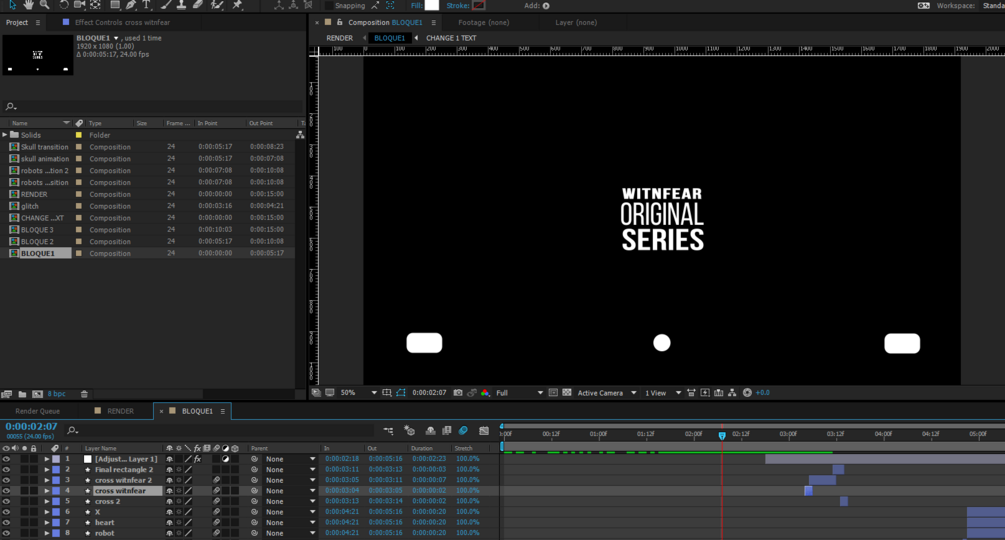Delete selected project item trash icon
Image resolution: width=1005 pixels, height=540 pixels.
click(x=84, y=394)
